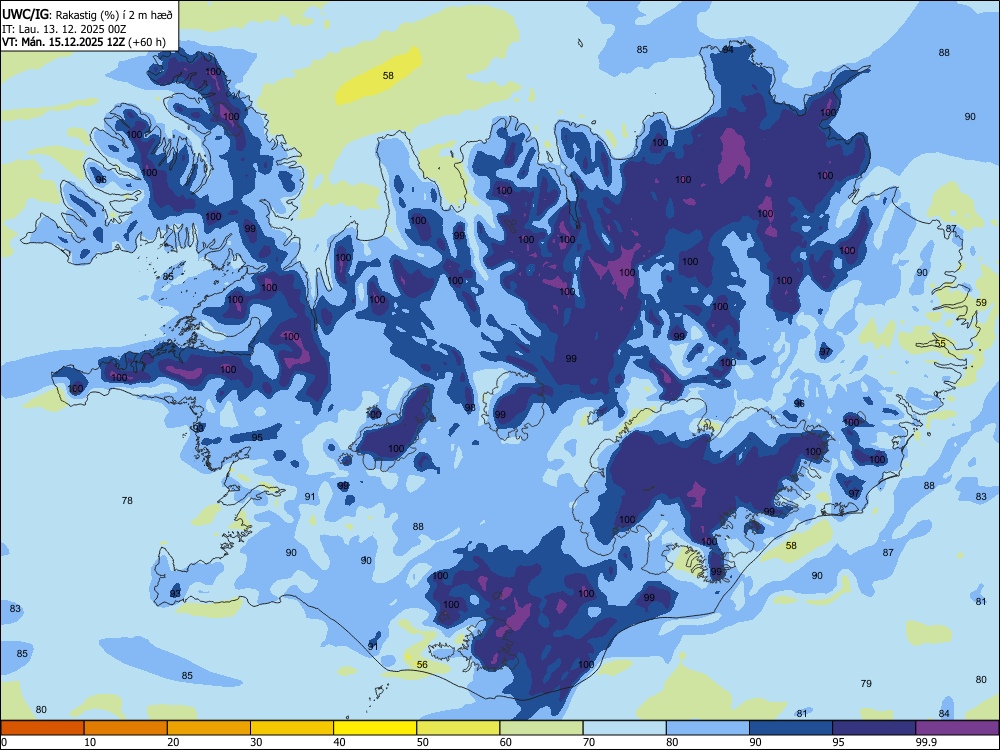Click the '59' humidity value on the map
1000x750 pixels.
(x=982, y=302)
